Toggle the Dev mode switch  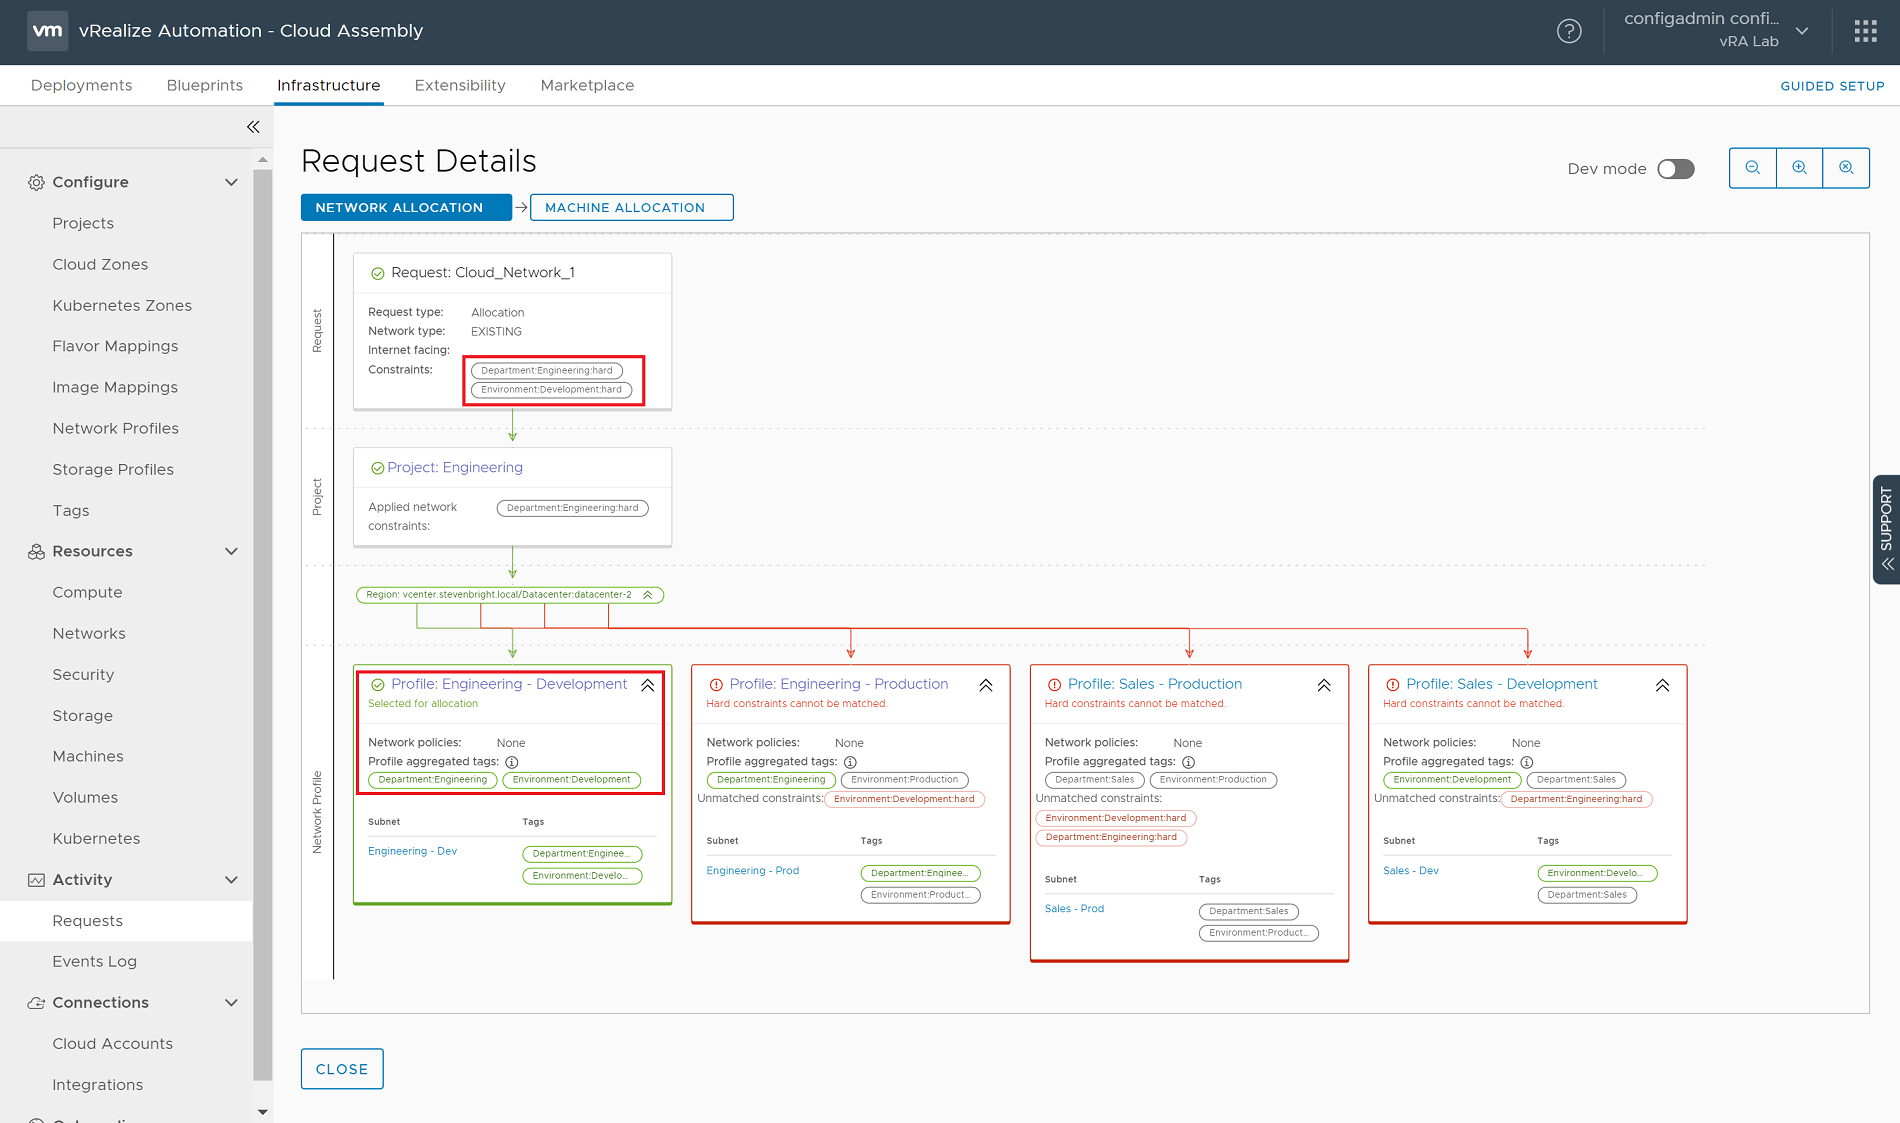(x=1676, y=169)
